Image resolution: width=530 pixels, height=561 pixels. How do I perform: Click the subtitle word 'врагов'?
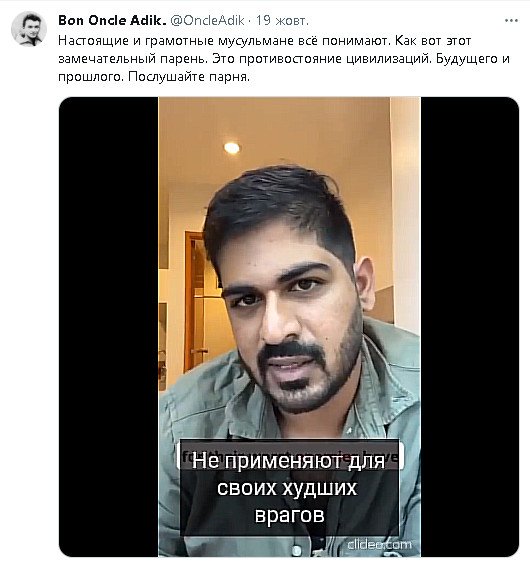pos(289,515)
